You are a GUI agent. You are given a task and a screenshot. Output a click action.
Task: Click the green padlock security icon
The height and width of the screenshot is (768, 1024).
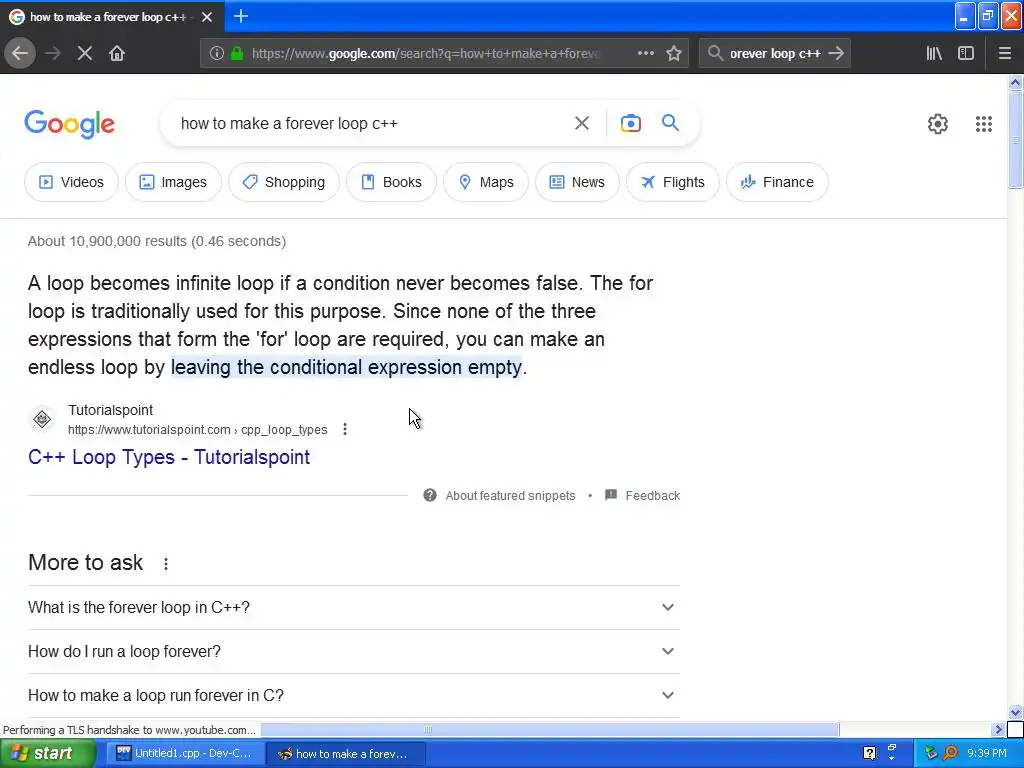click(237, 54)
